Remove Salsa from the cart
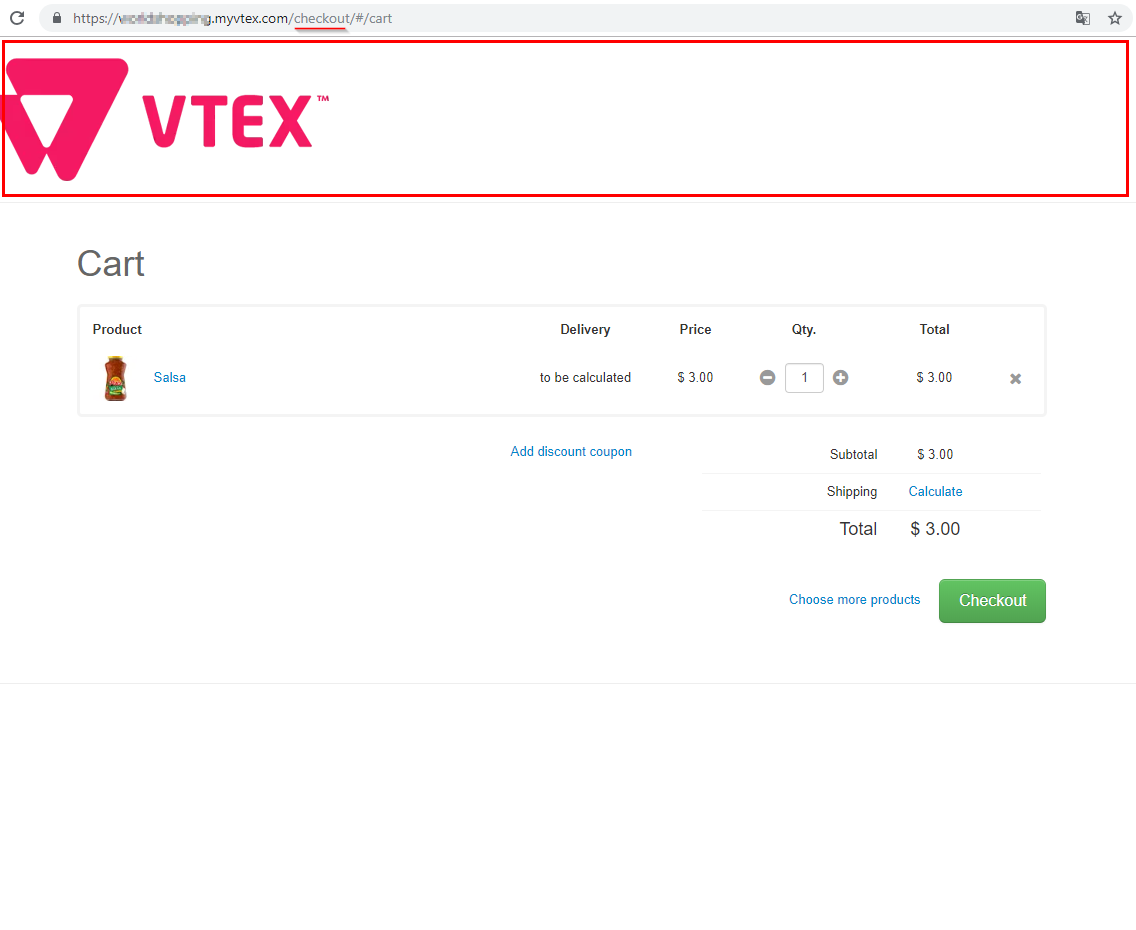This screenshot has width=1136, height=930. (1015, 379)
